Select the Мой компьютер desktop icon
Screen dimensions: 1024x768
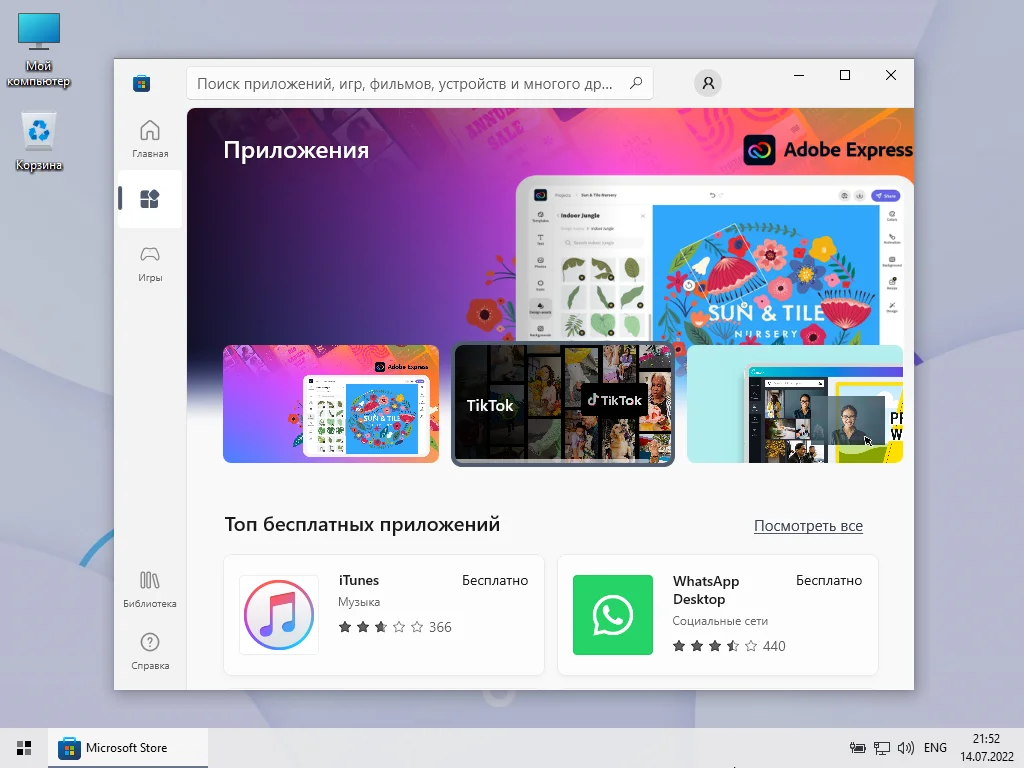pyautogui.click(x=39, y=50)
